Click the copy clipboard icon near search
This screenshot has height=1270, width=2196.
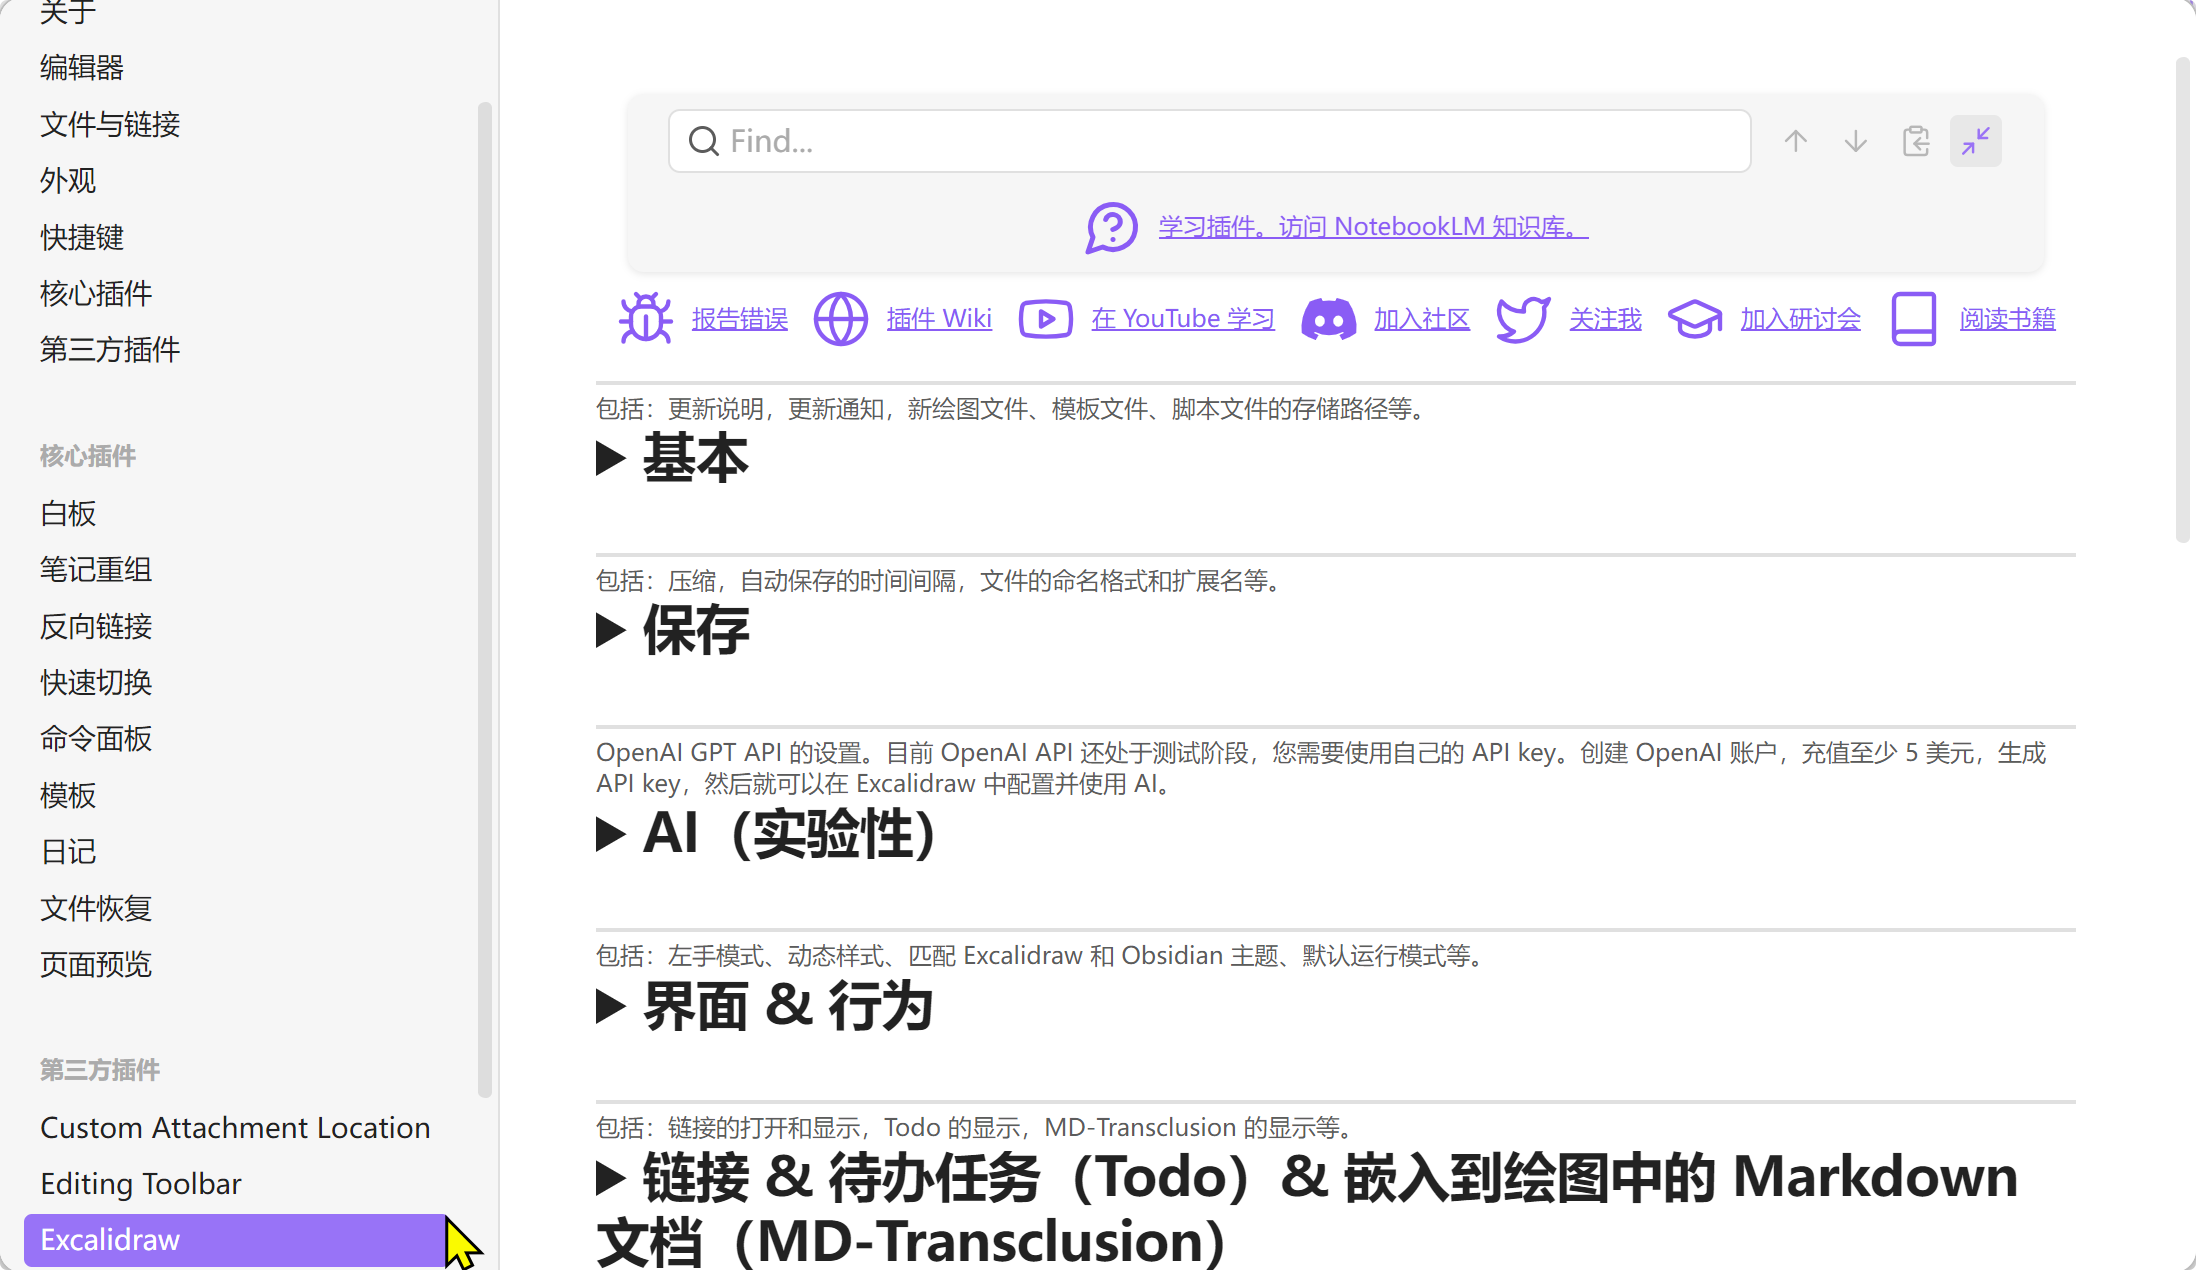[1915, 141]
